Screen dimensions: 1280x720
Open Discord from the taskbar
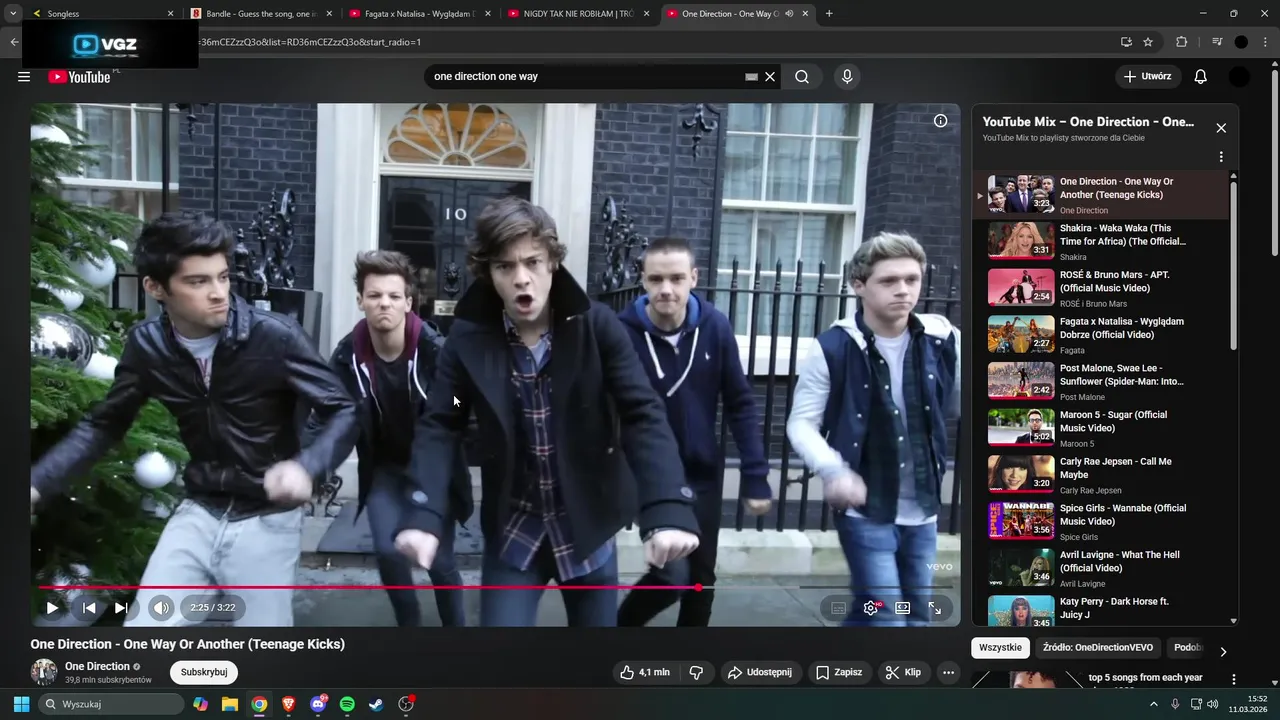318,704
